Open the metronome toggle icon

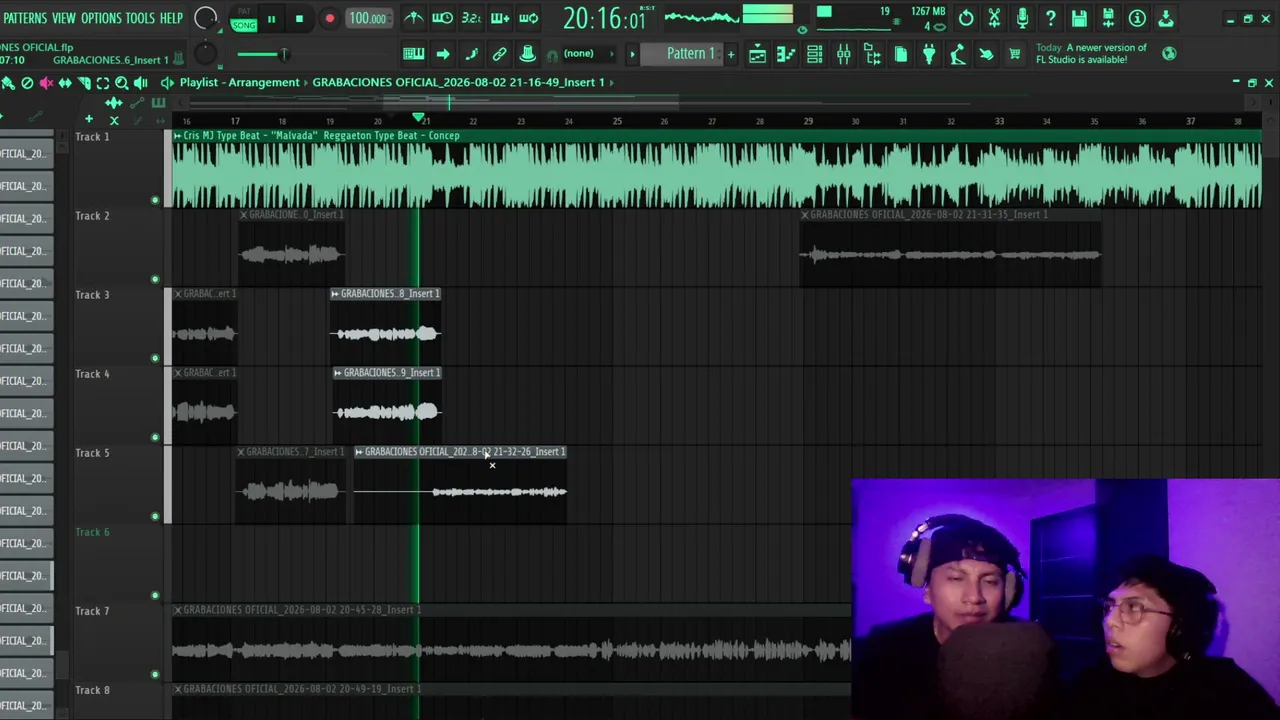tap(414, 18)
